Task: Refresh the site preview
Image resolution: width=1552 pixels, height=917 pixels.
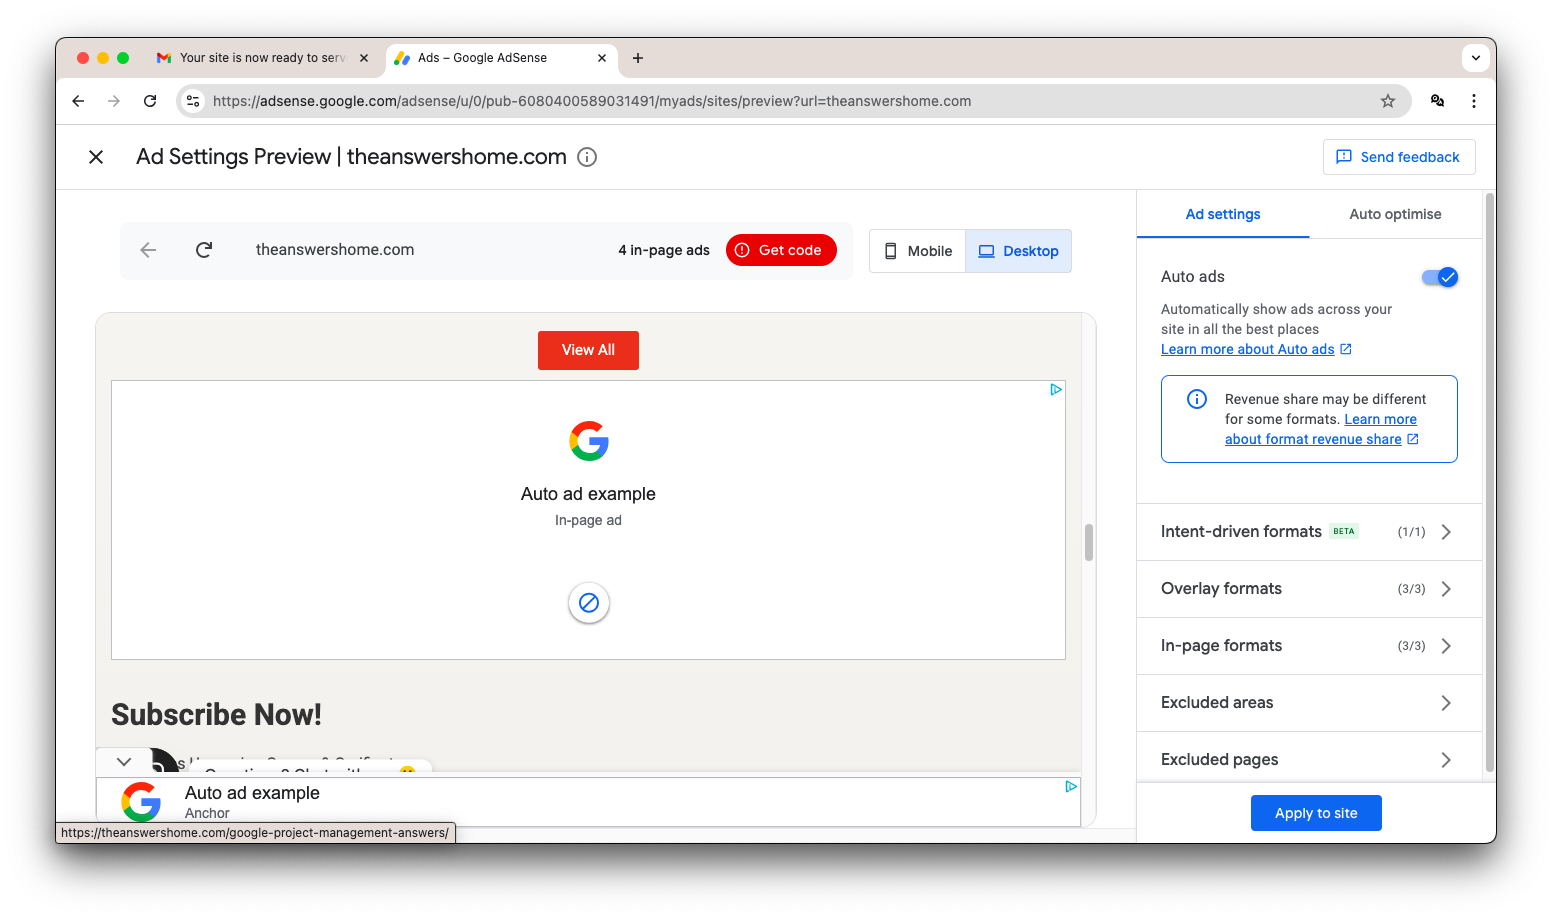Action: (204, 250)
